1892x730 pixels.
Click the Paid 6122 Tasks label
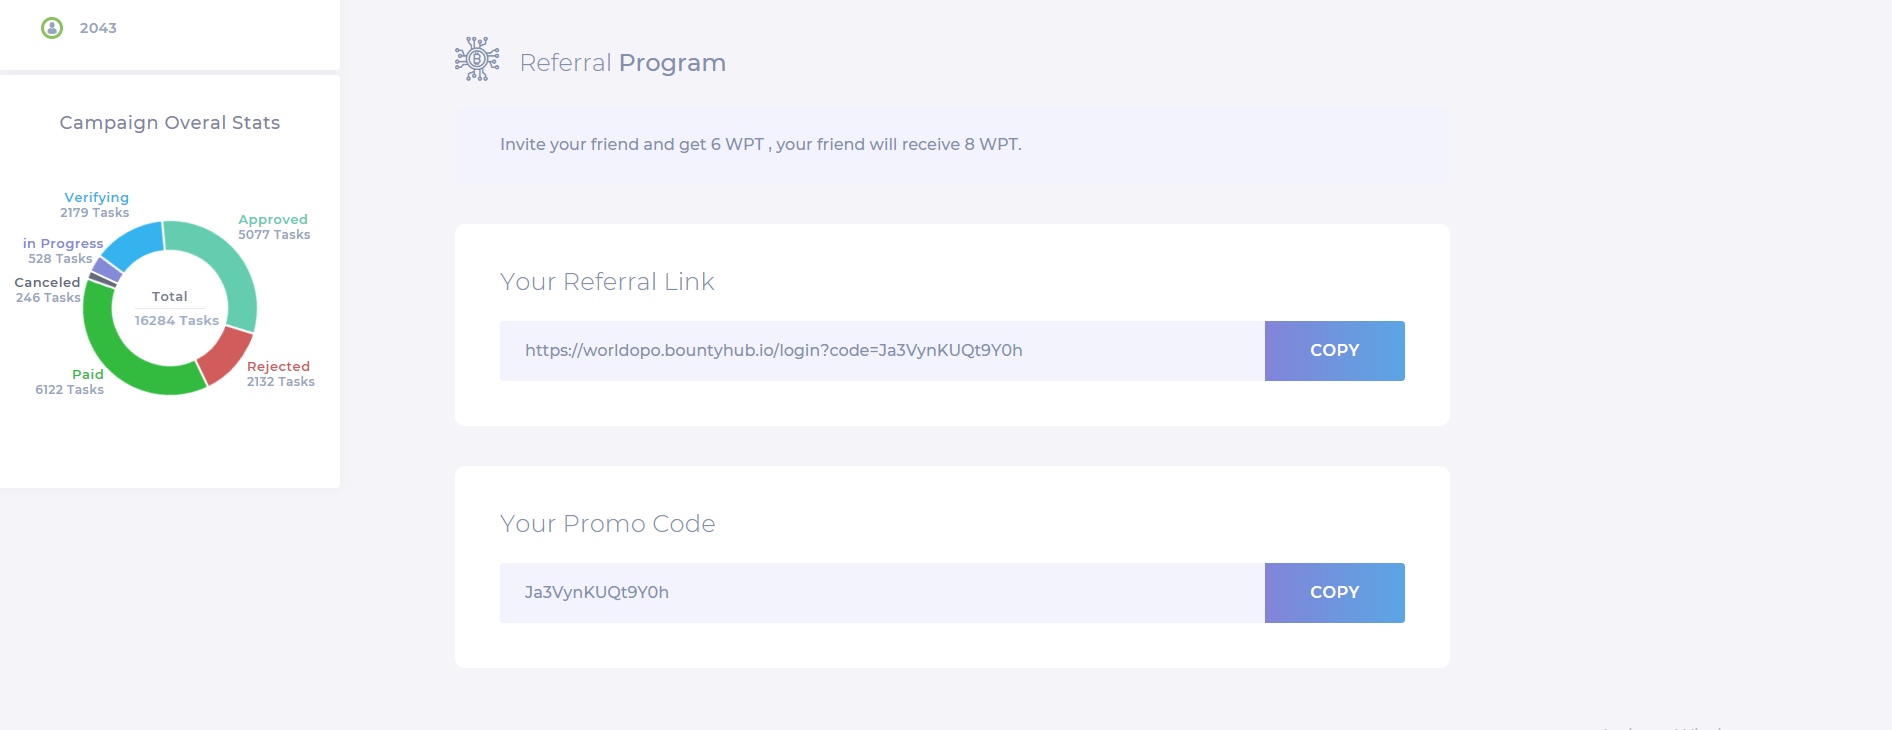pos(71,382)
